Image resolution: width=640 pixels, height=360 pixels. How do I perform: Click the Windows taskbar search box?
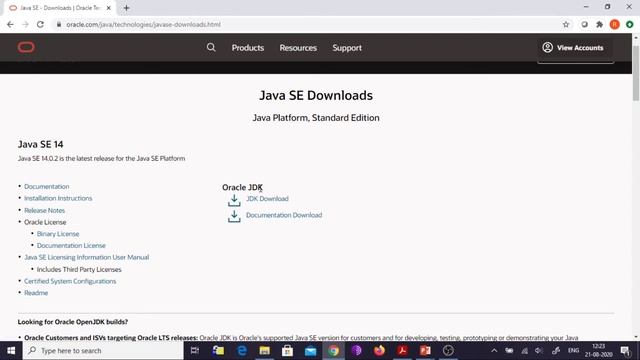click(x=103, y=351)
